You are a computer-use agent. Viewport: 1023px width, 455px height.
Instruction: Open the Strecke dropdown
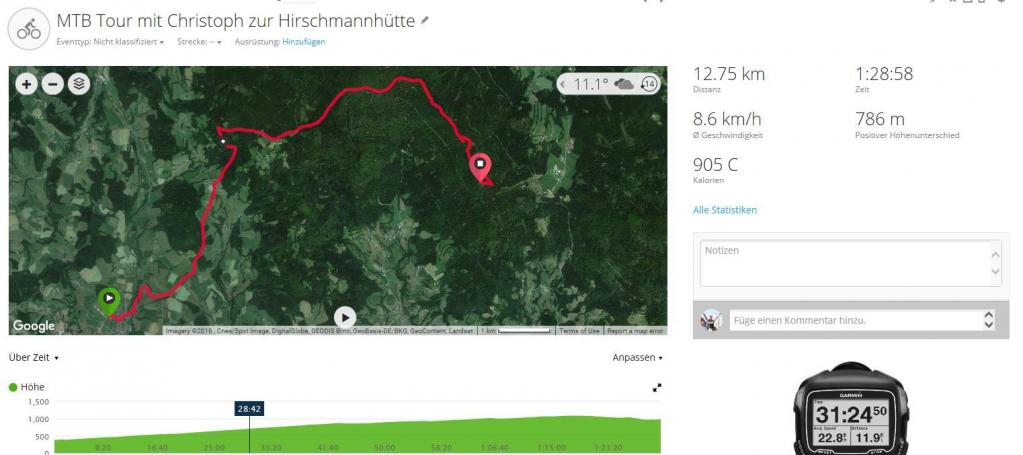[x=199, y=42]
